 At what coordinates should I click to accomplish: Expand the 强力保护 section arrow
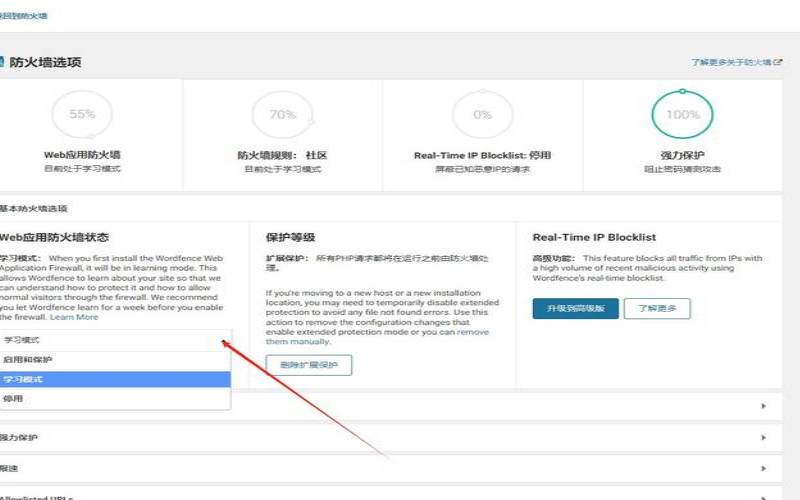click(x=764, y=438)
